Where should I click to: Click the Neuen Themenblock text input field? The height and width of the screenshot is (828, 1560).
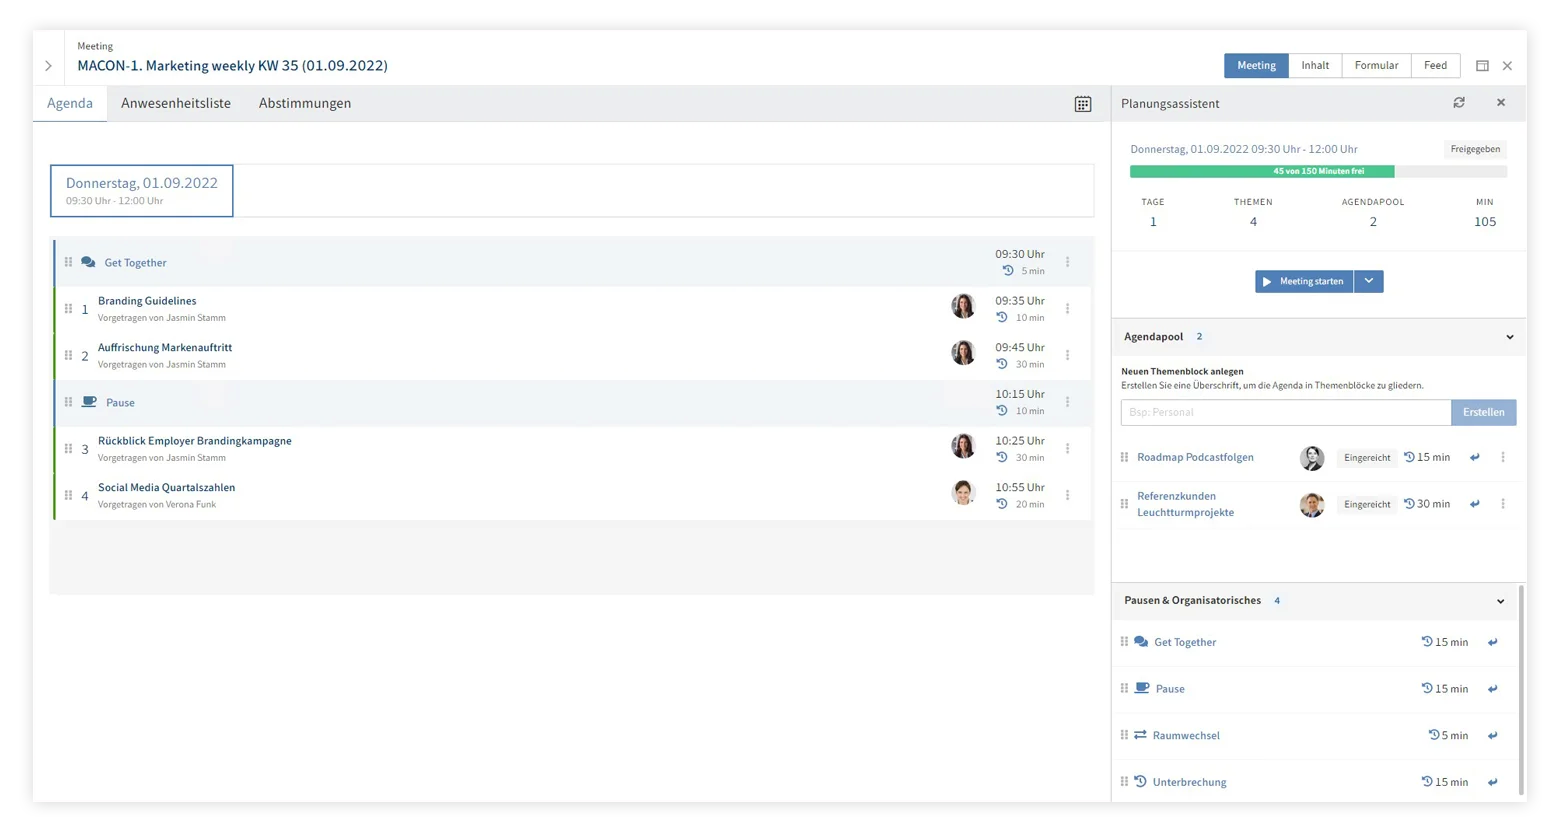pyautogui.click(x=1285, y=413)
